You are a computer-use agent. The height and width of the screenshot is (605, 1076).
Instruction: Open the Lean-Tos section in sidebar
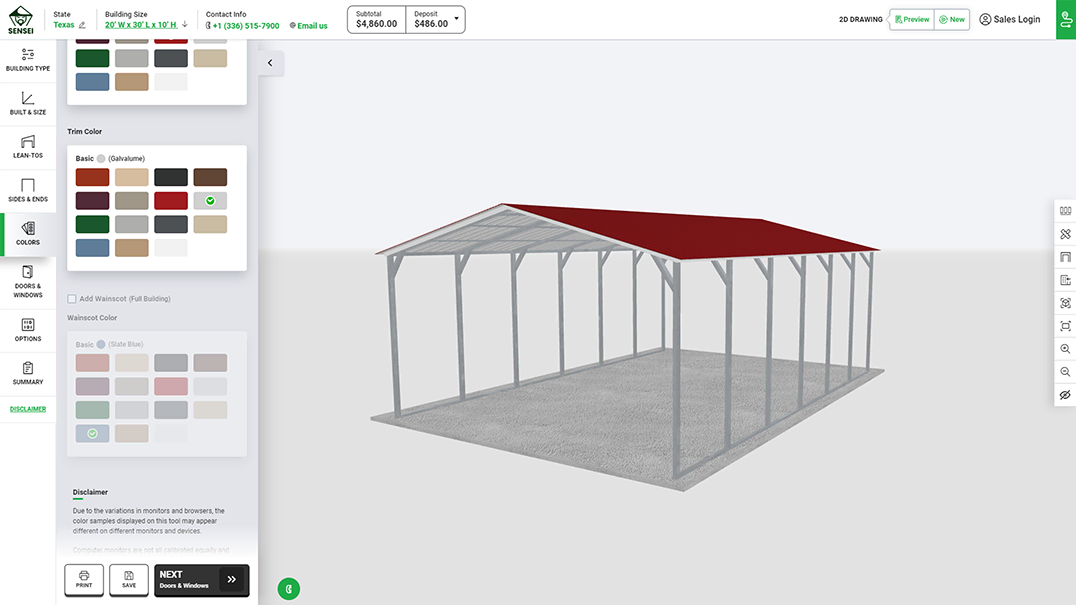coord(27,147)
